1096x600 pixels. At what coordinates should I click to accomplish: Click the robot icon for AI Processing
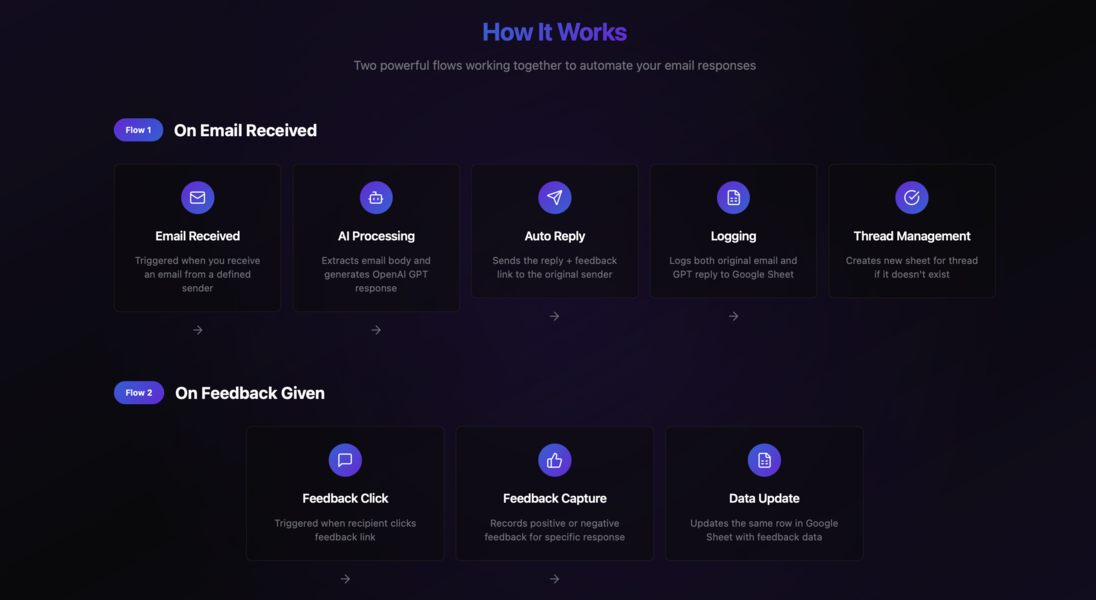click(376, 198)
